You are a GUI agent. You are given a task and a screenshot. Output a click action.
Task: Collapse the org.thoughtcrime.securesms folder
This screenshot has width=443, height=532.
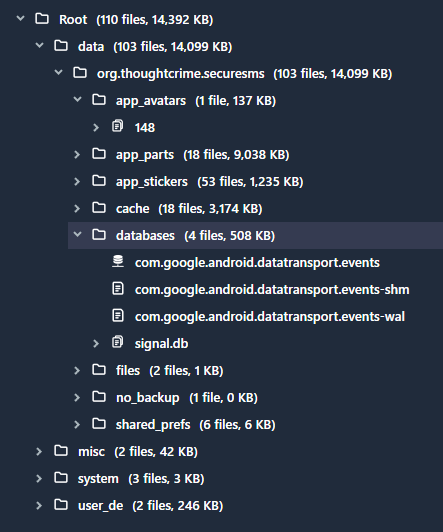58,73
